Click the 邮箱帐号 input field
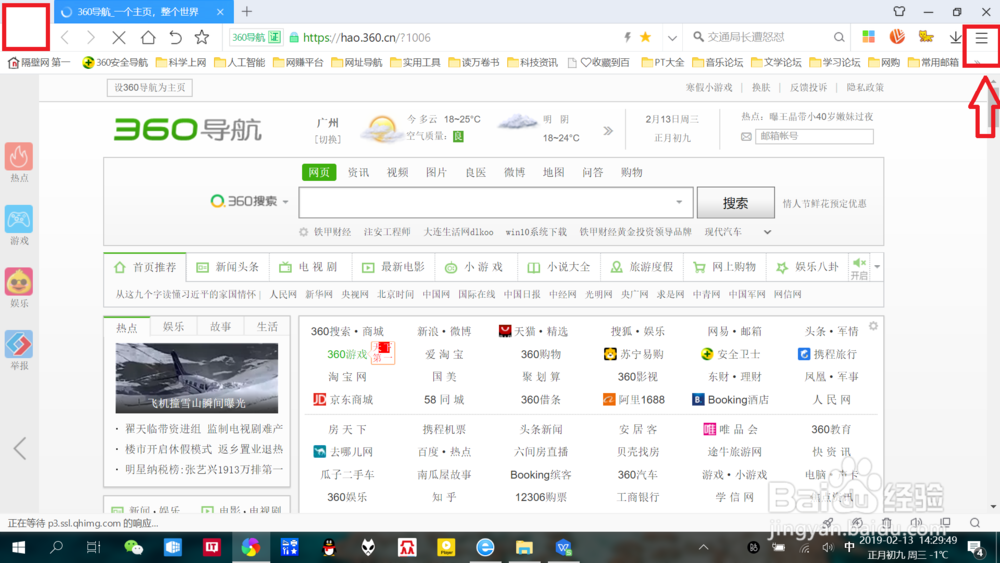 814,136
